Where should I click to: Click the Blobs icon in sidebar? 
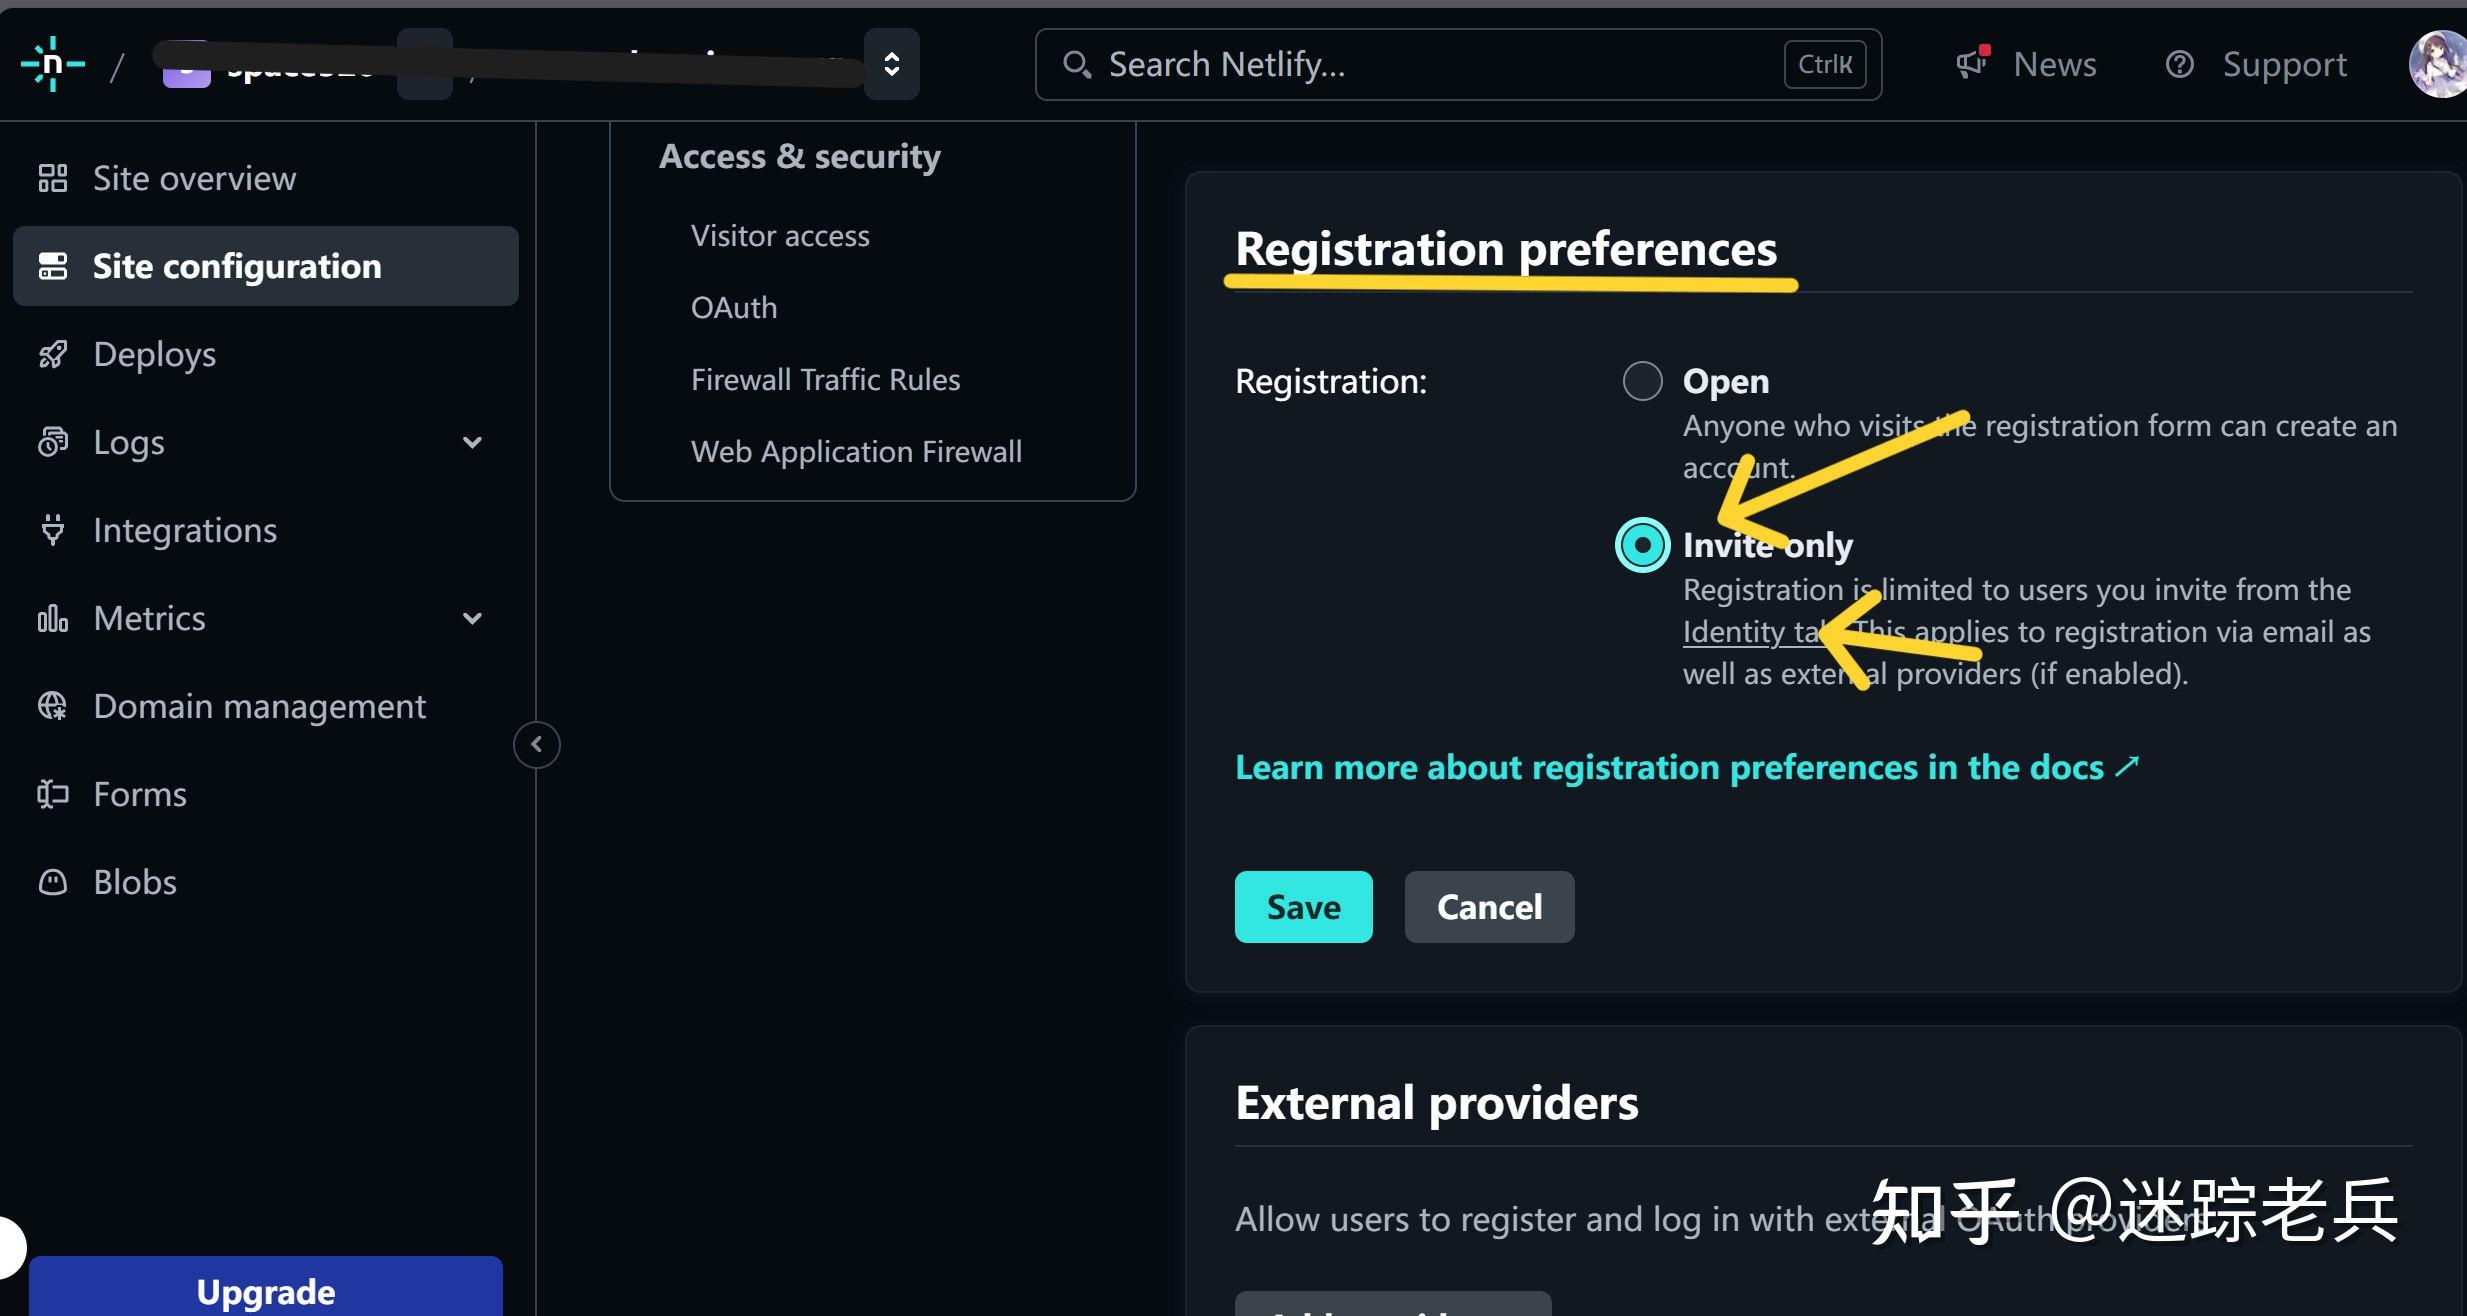[x=53, y=882]
